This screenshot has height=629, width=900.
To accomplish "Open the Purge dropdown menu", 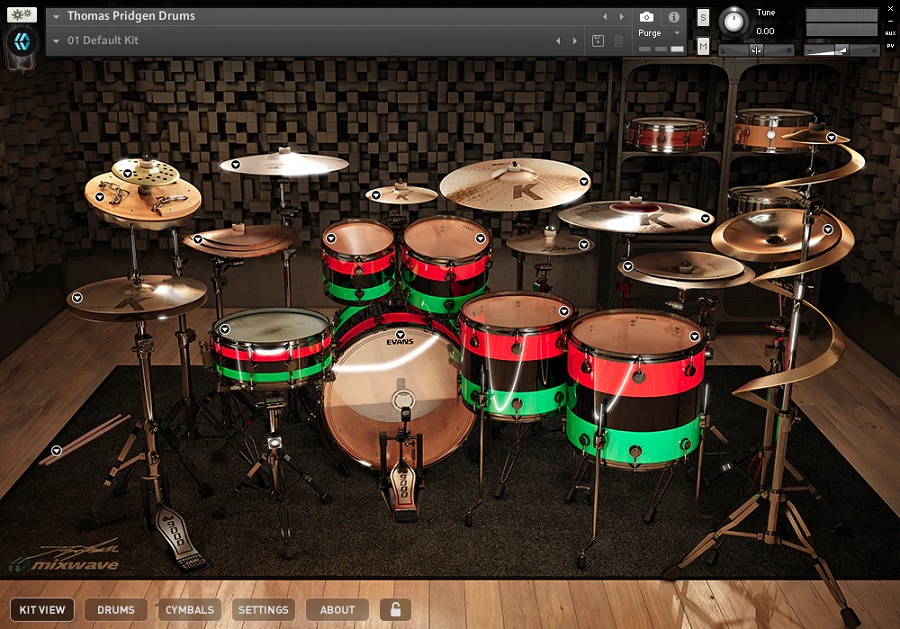I will (659, 33).
